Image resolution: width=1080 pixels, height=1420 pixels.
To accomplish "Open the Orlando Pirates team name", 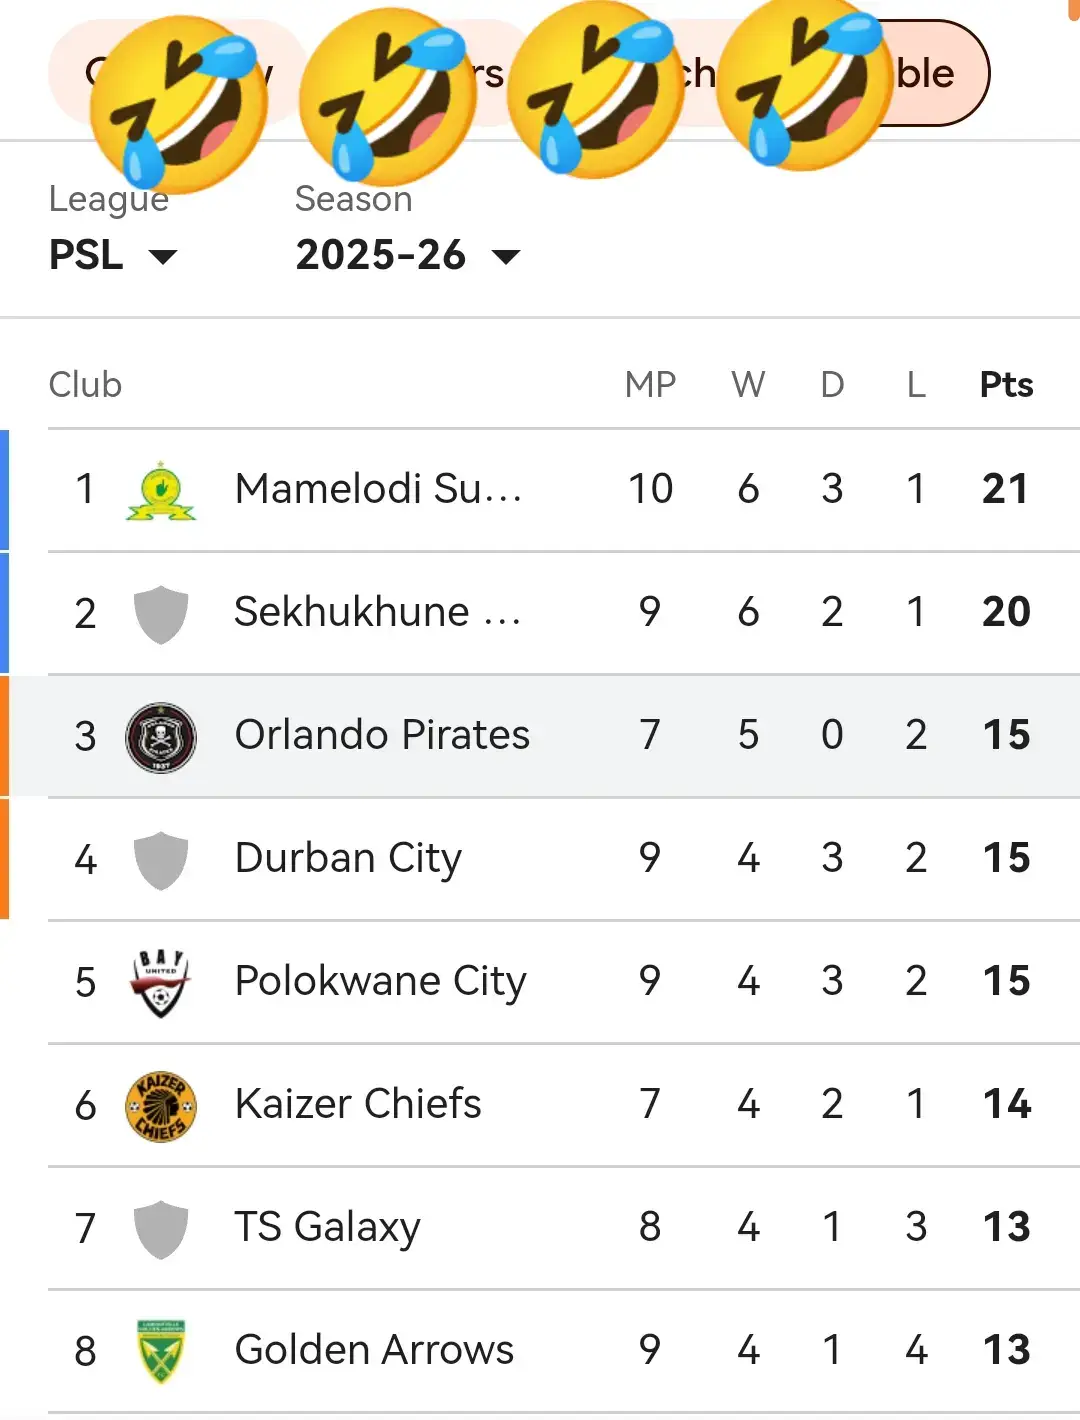I will coord(382,735).
